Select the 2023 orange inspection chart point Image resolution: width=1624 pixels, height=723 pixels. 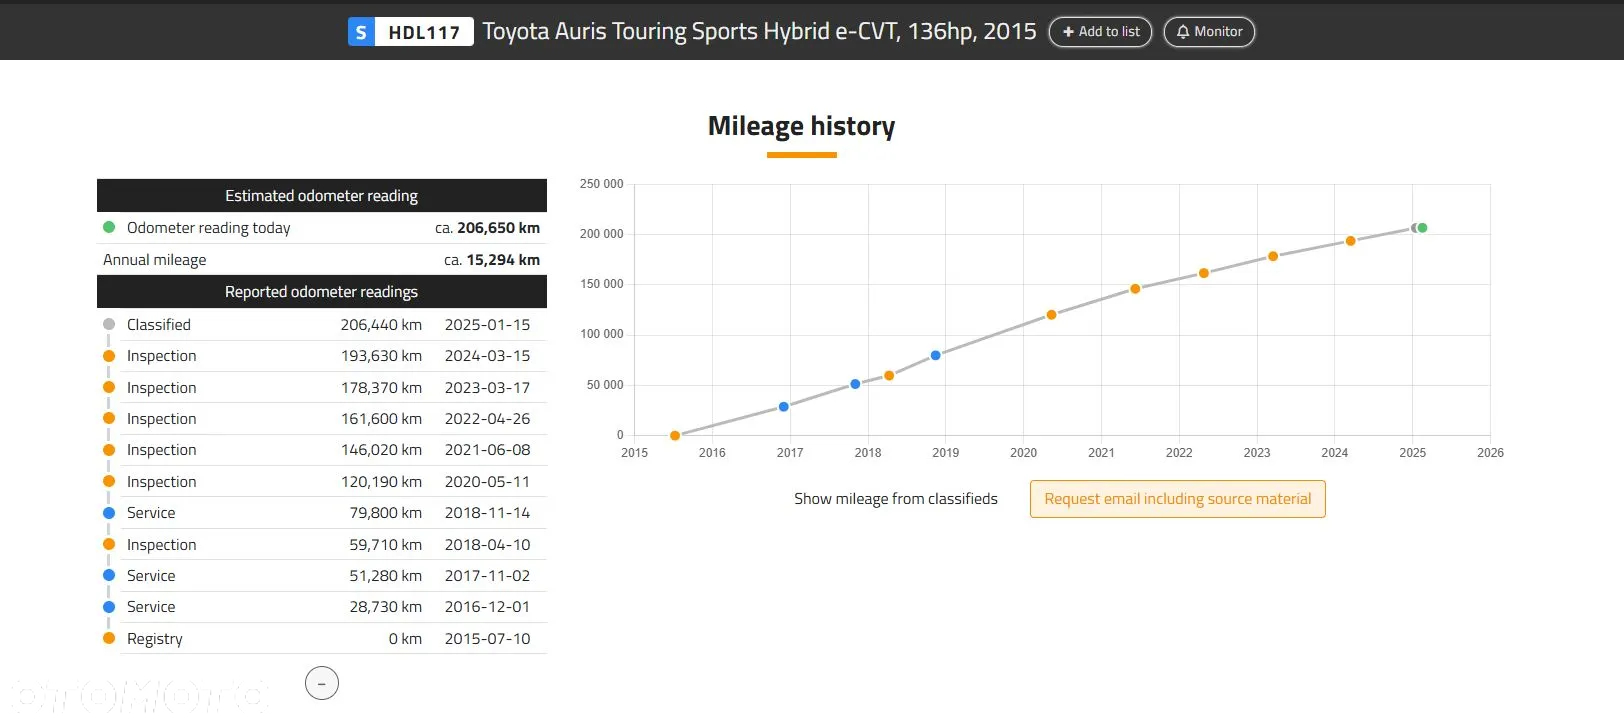pyautogui.click(x=1273, y=256)
